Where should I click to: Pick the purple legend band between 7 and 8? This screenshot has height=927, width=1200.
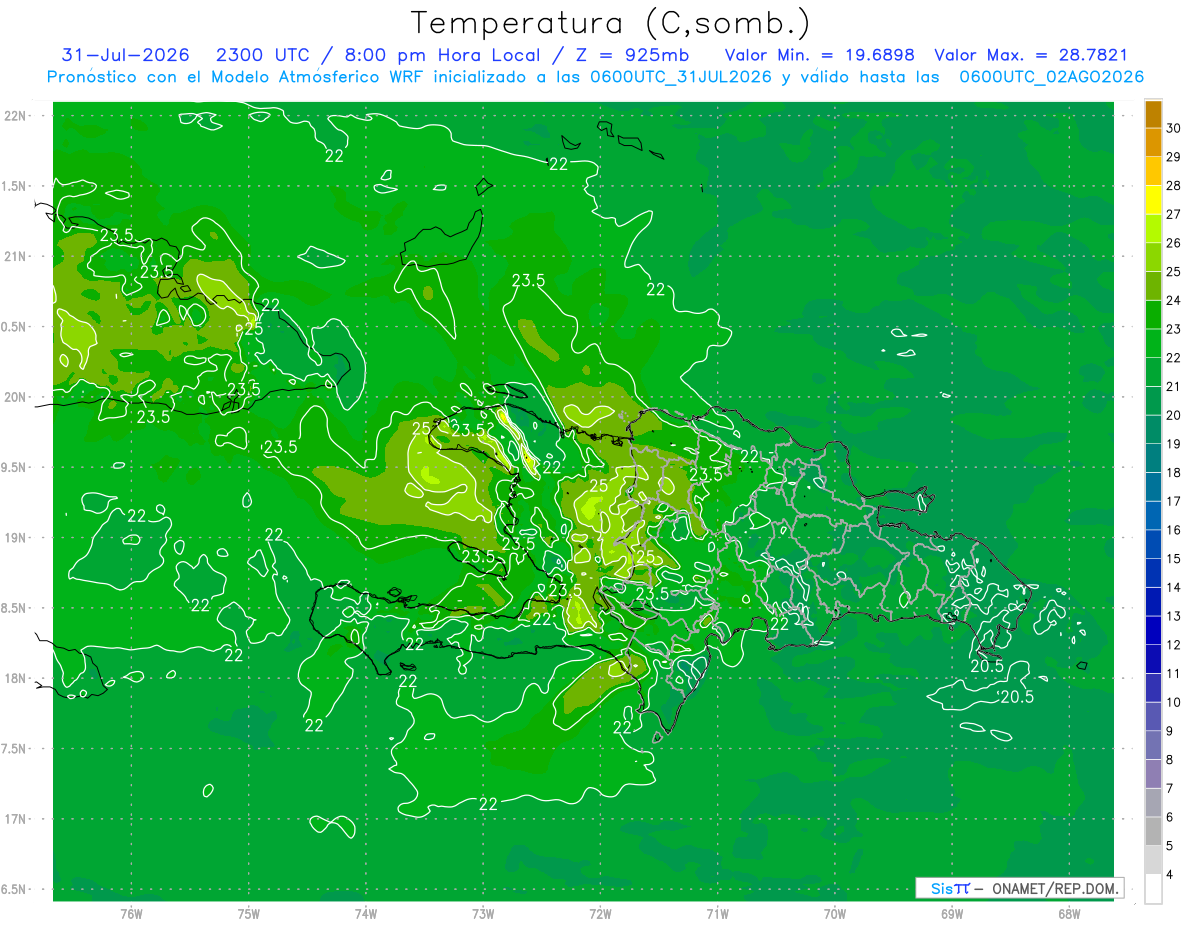(1153, 775)
